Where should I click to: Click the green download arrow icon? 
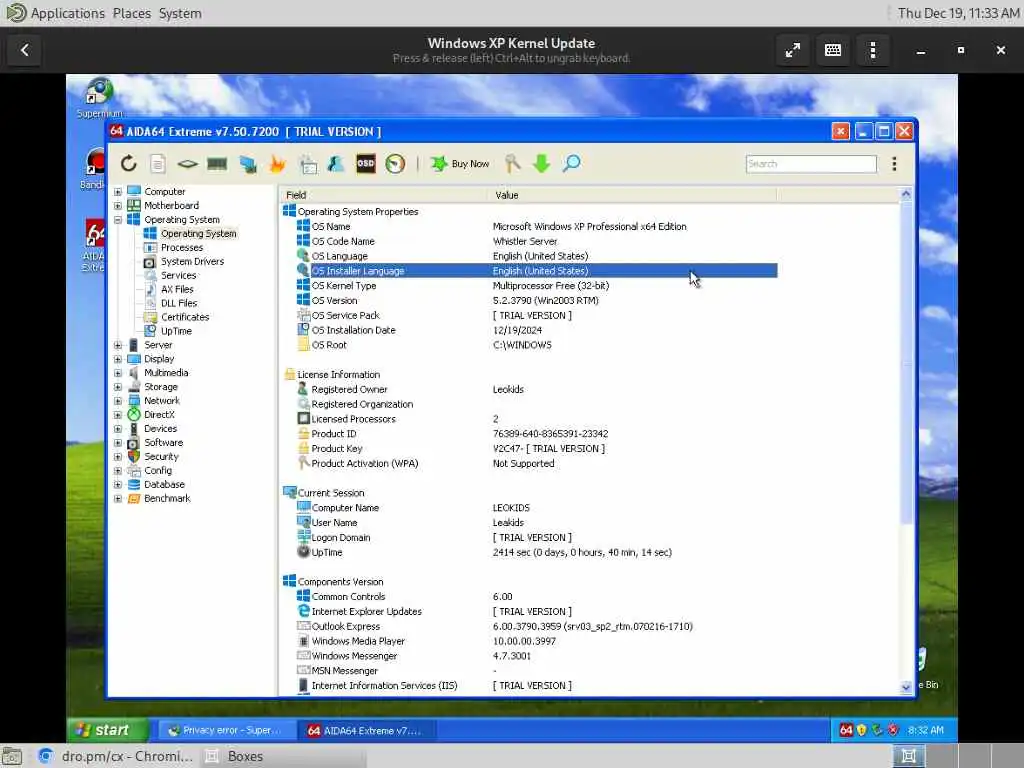[541, 163]
